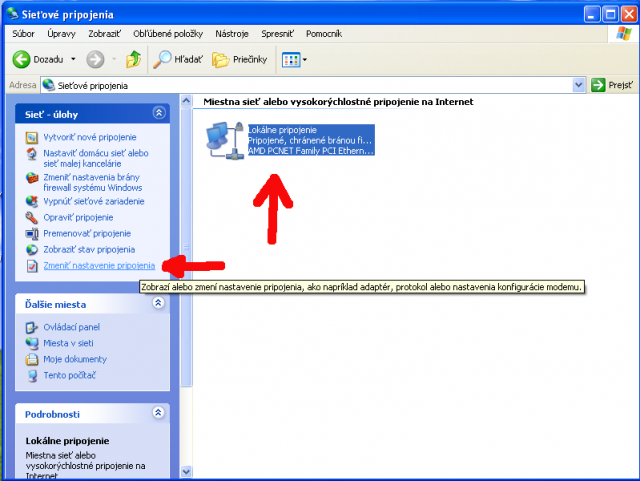
Task: Click the grey forward arrow icon
Action: click(95, 60)
